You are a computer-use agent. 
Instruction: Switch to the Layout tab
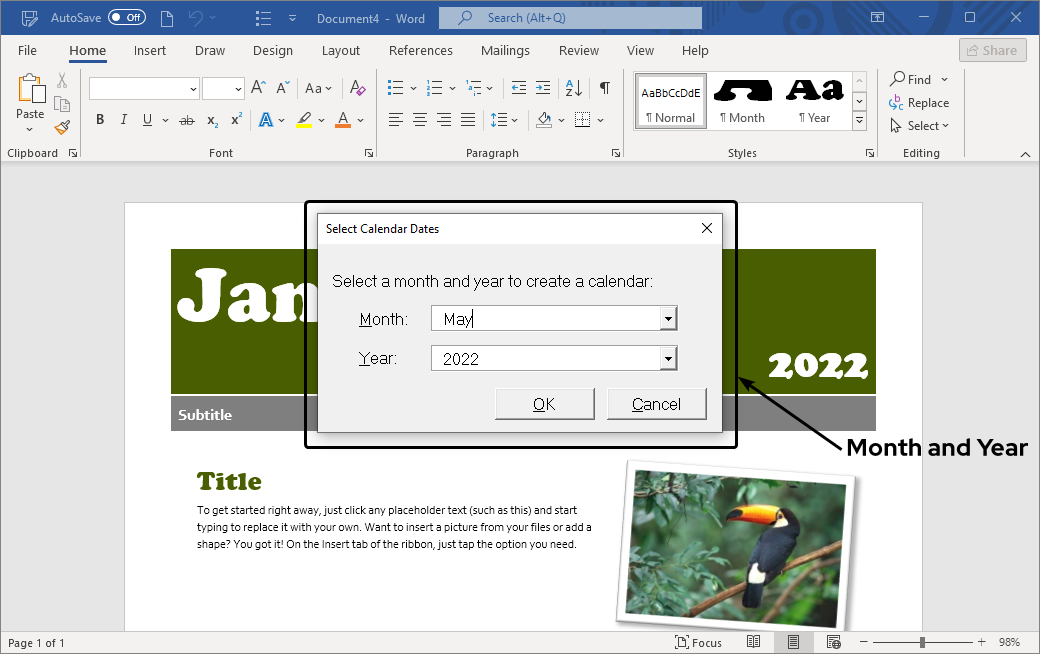tap(340, 51)
